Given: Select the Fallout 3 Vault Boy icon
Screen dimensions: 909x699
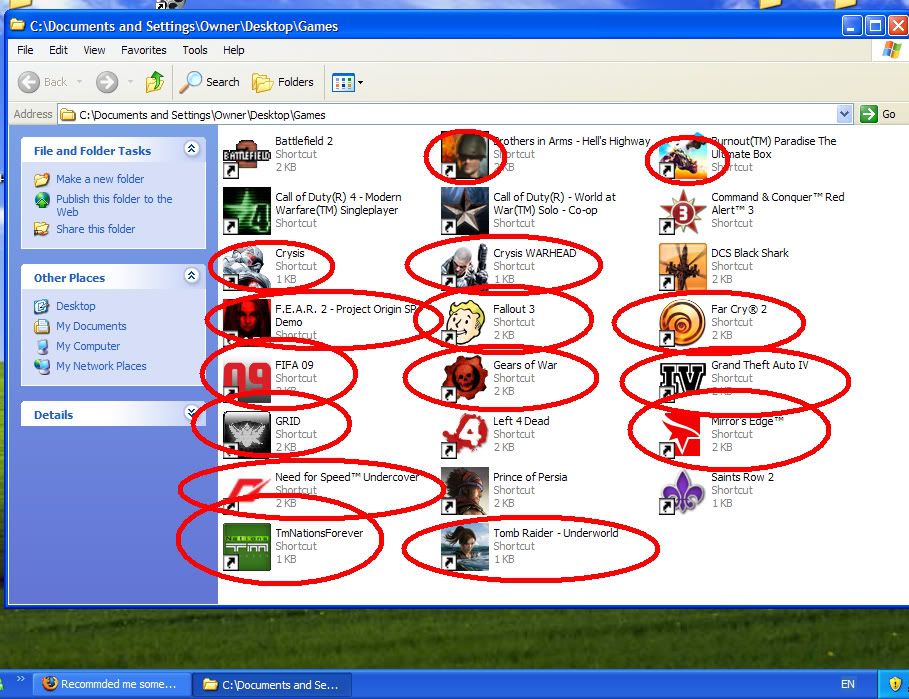Looking at the screenshot, I should coord(465,323).
